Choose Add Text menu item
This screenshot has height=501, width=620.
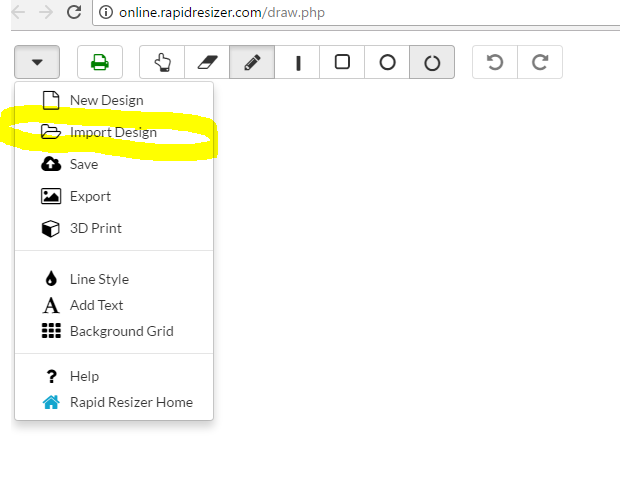coord(114,305)
